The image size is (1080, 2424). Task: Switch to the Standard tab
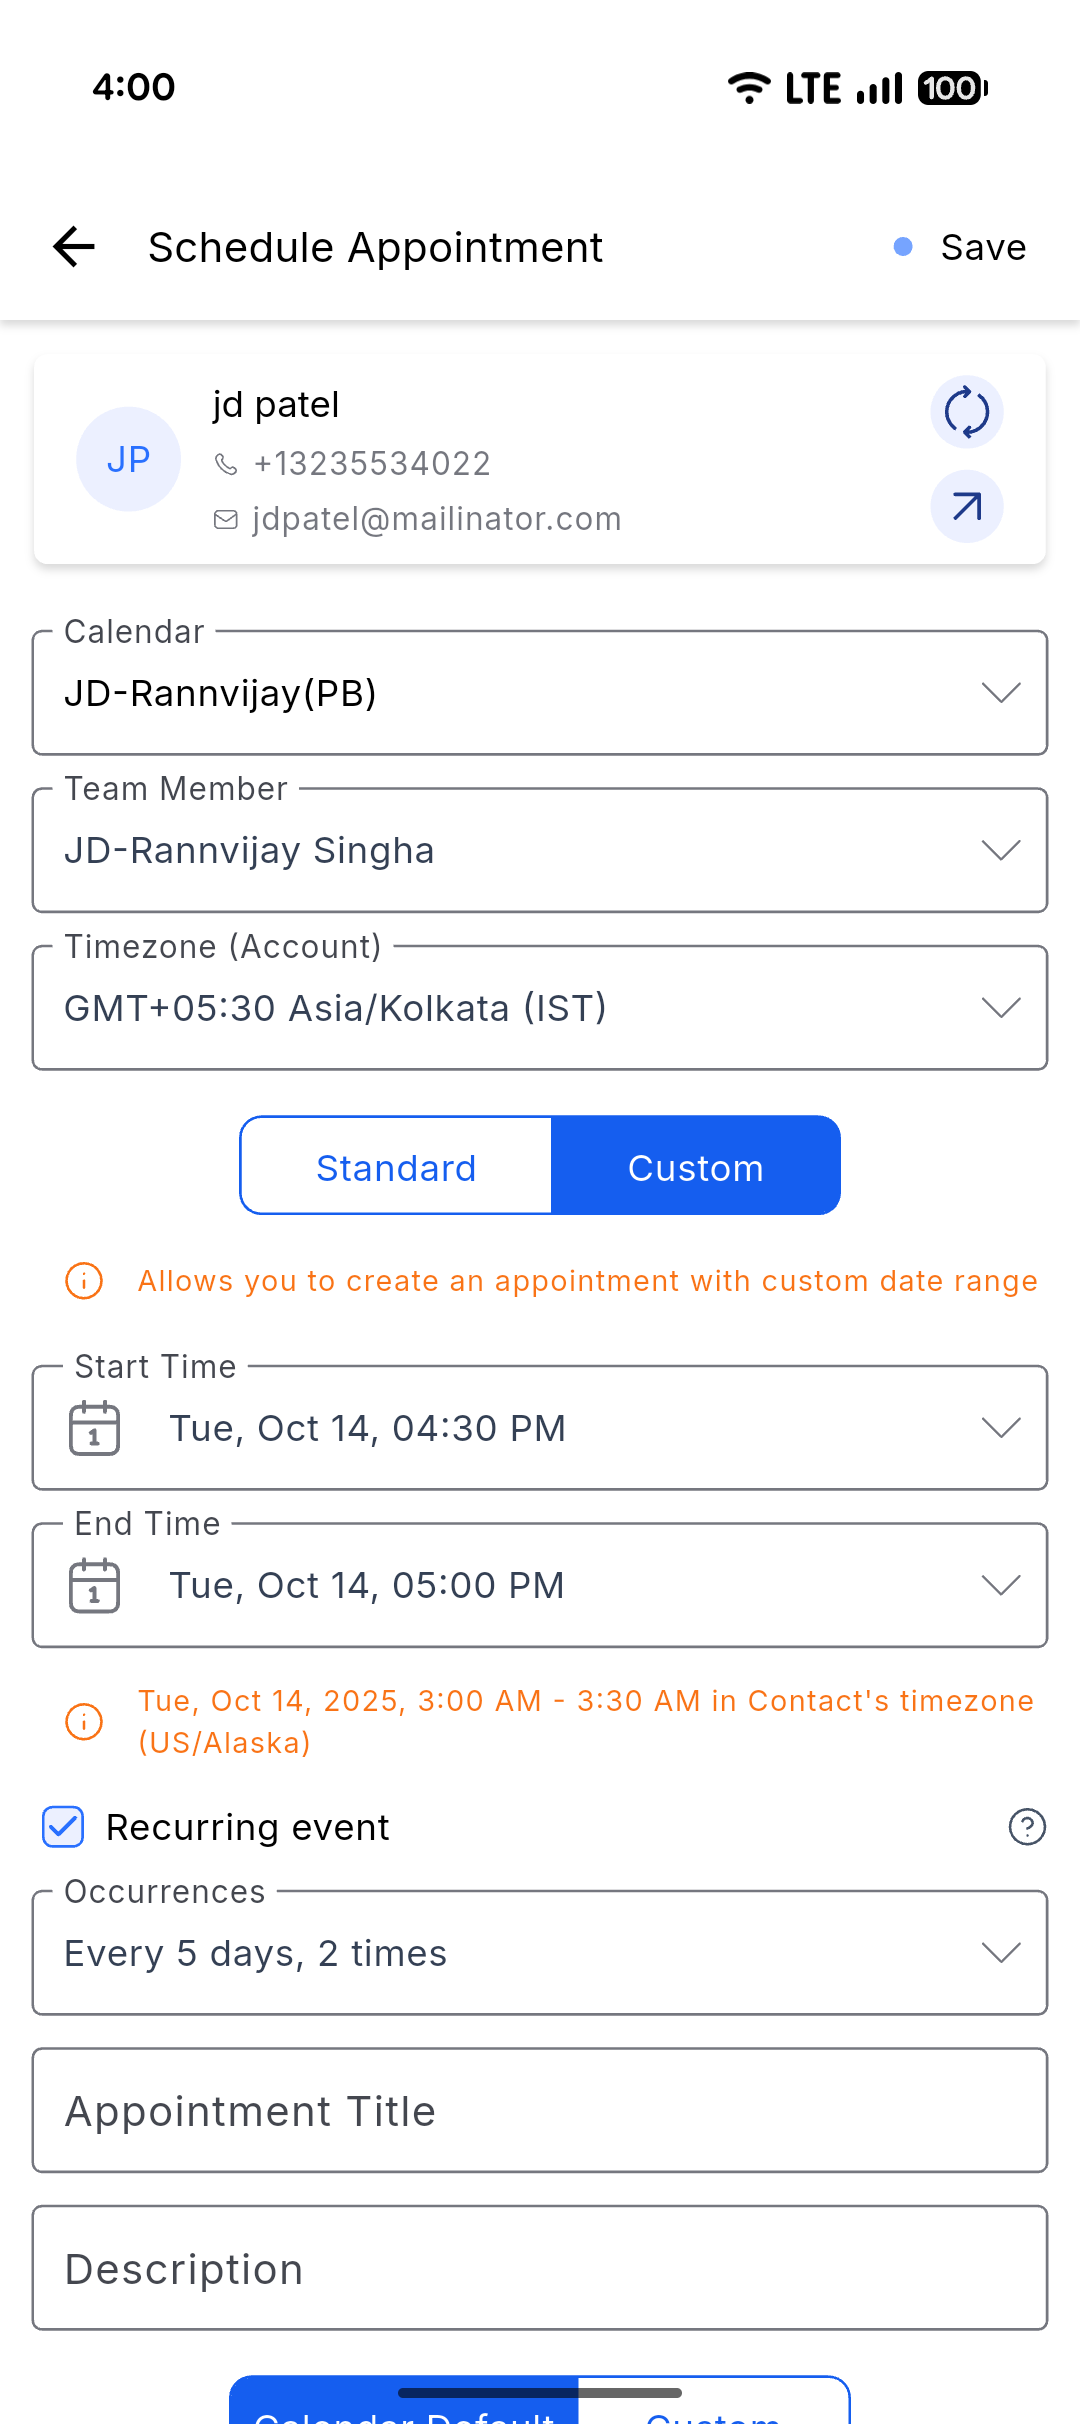[396, 1167]
